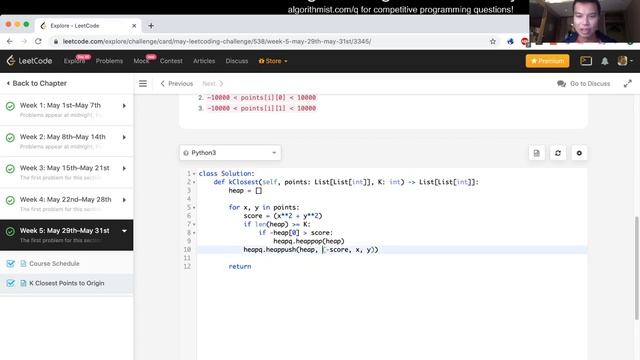Click the blue browser extension icon

tap(510, 41)
